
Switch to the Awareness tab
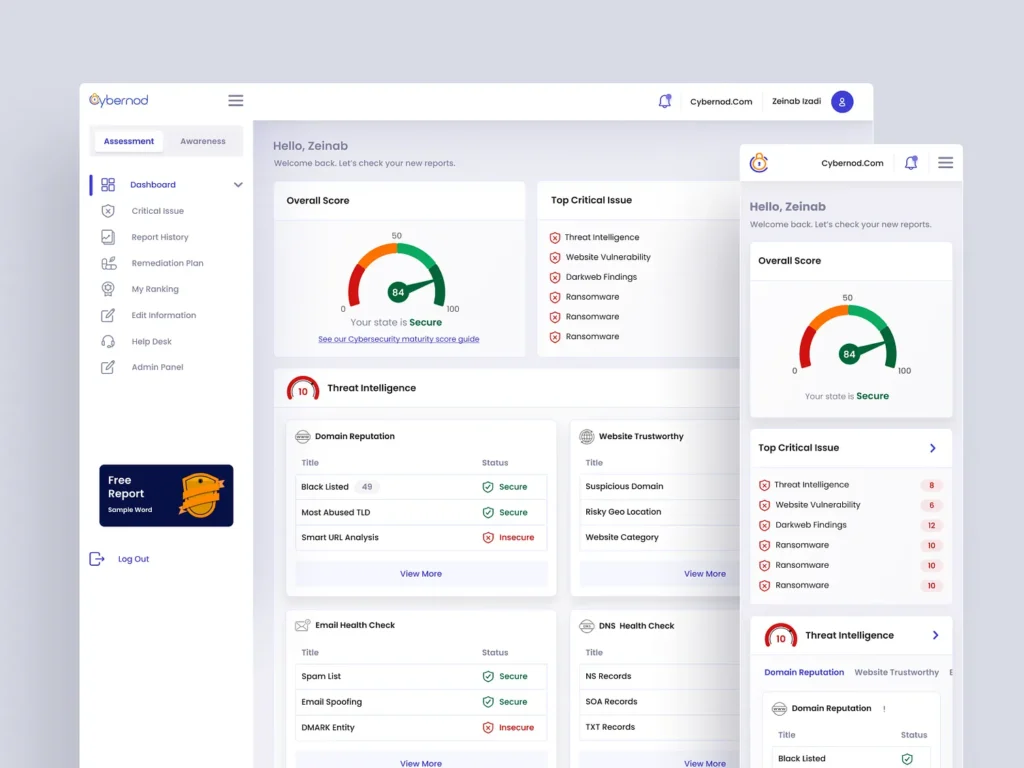pos(203,141)
